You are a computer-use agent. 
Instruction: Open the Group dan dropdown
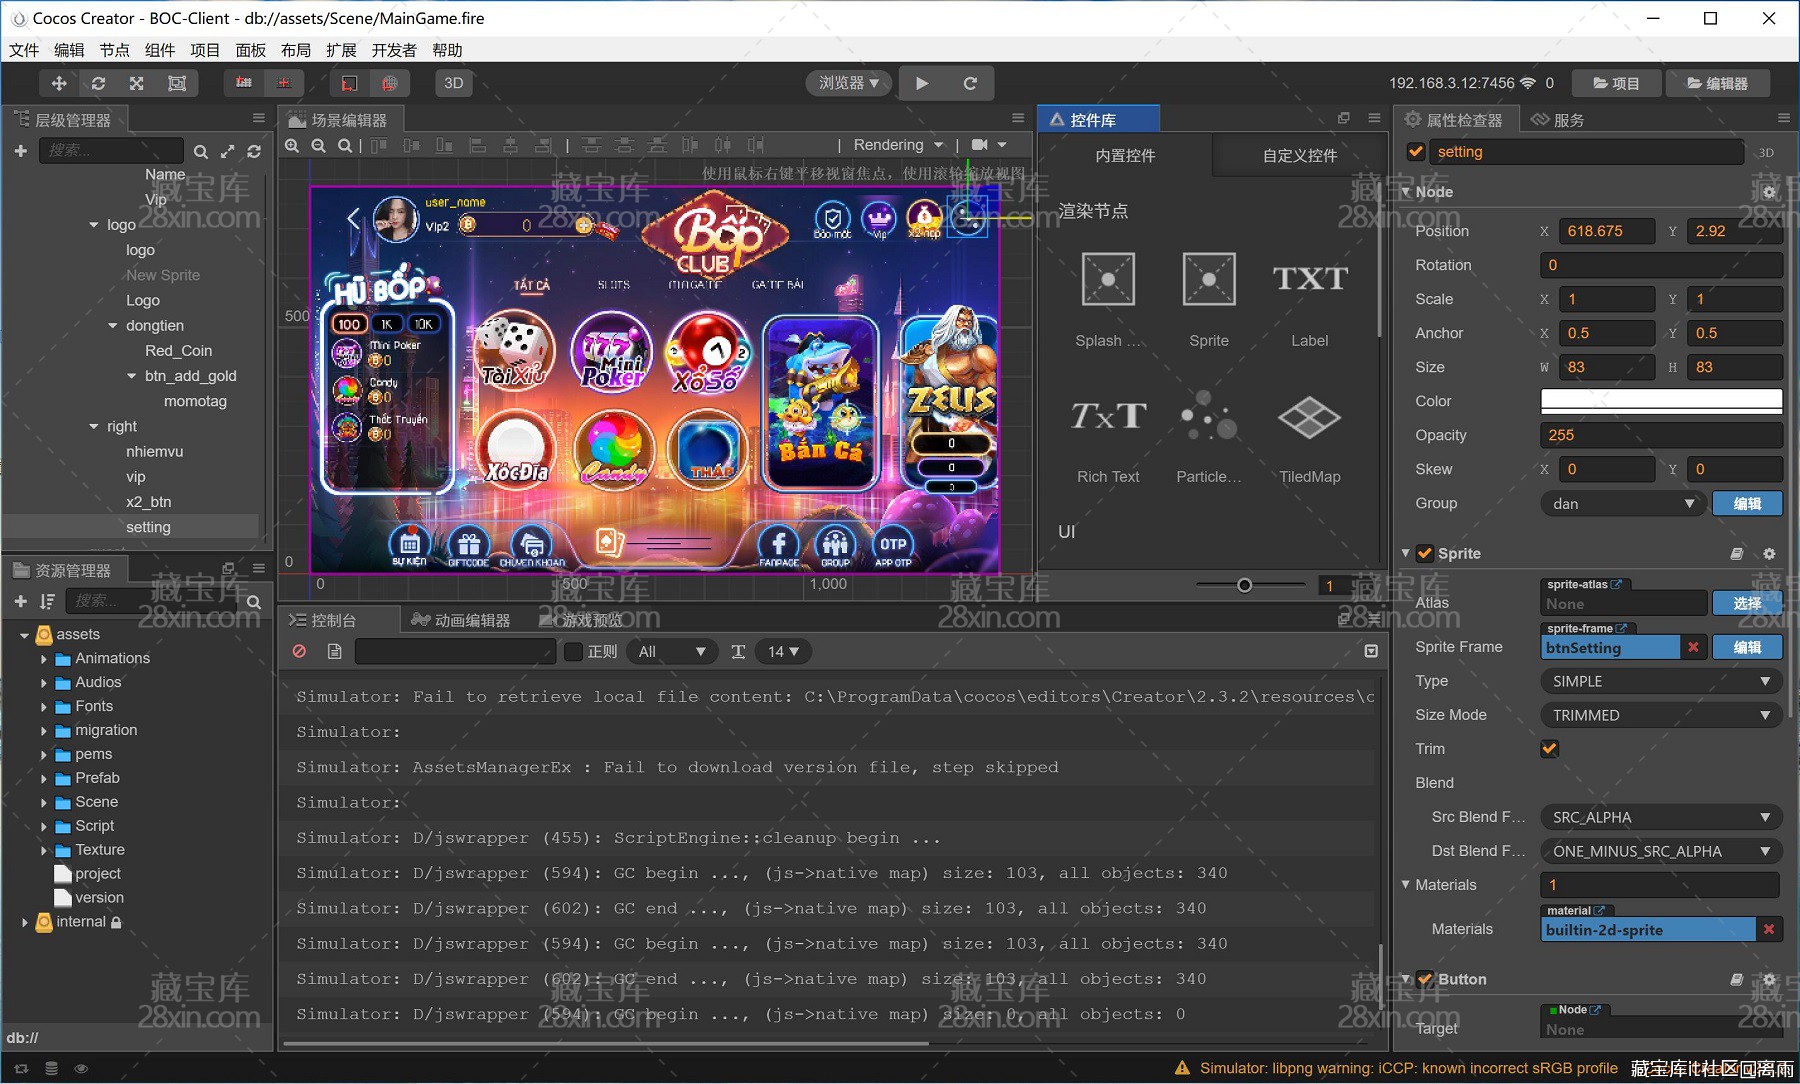[x=1622, y=504]
